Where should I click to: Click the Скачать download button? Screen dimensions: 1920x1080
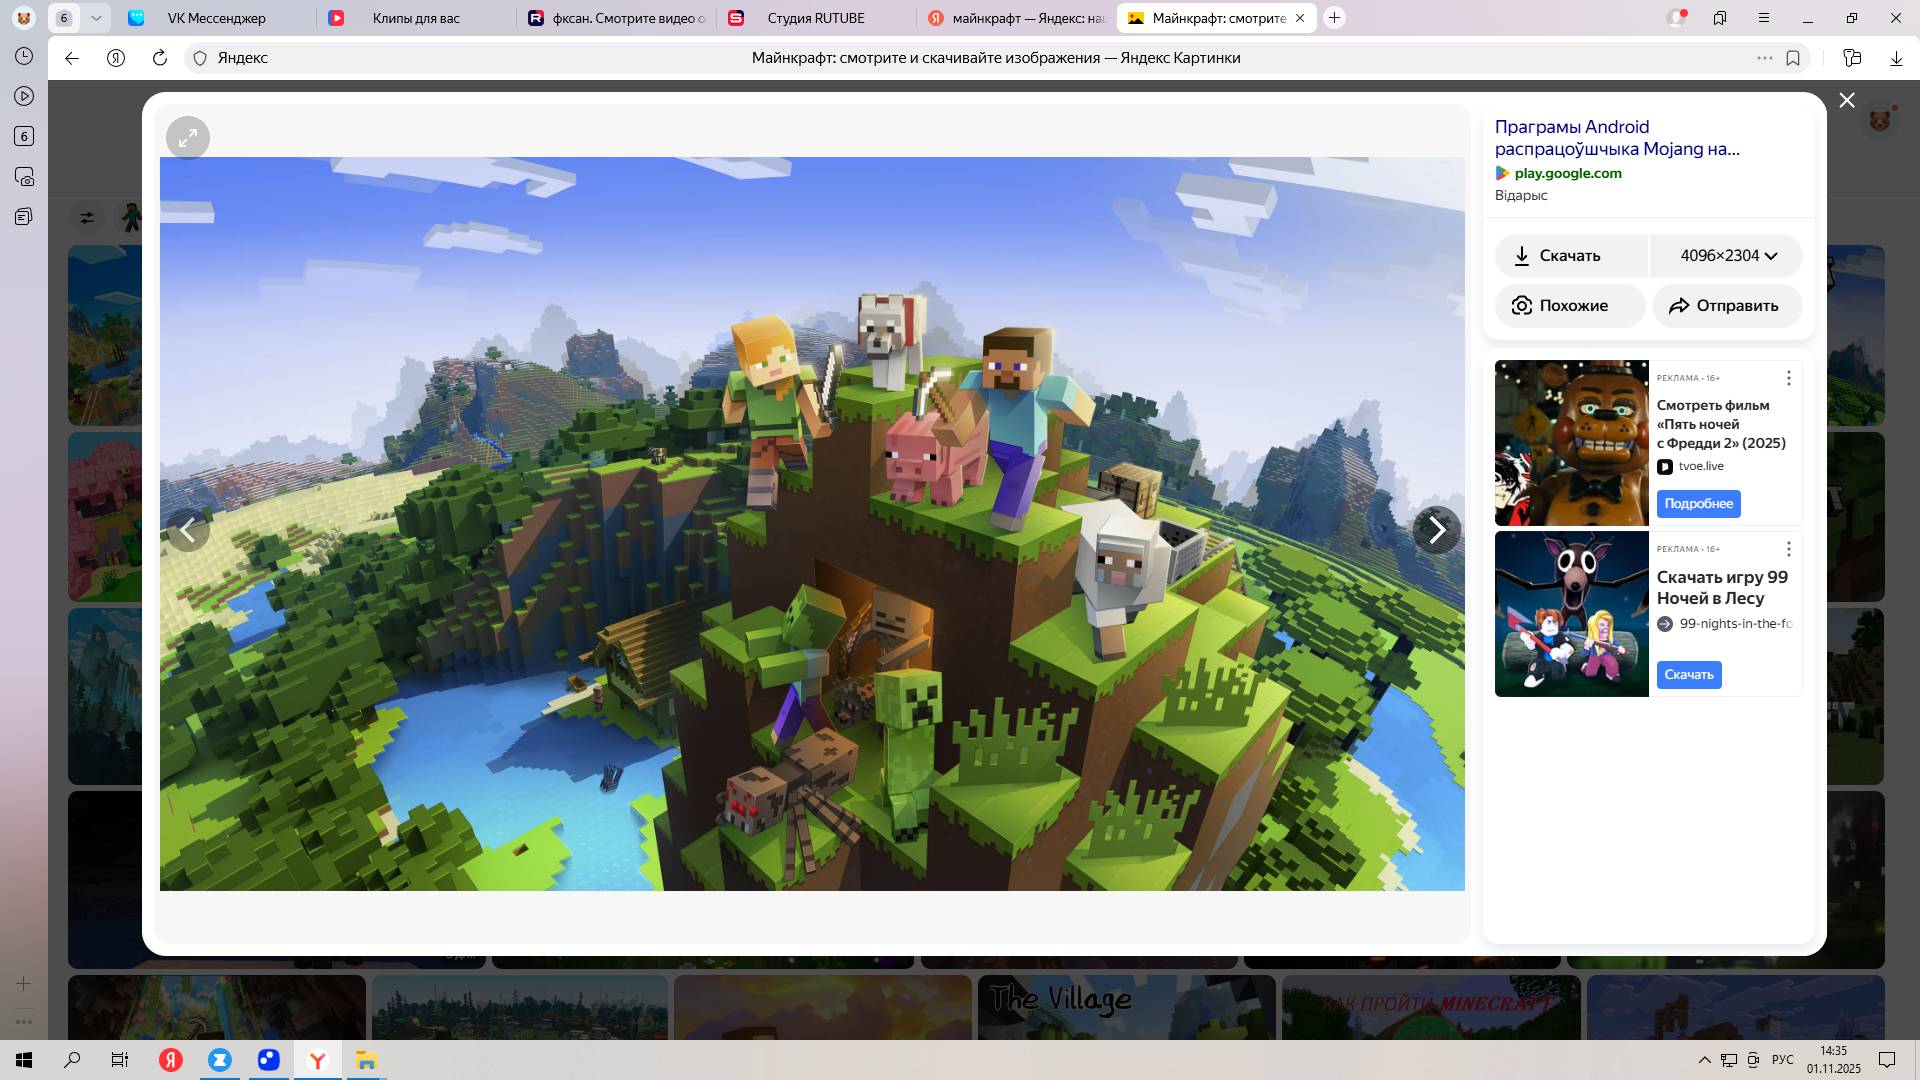[1570, 256]
